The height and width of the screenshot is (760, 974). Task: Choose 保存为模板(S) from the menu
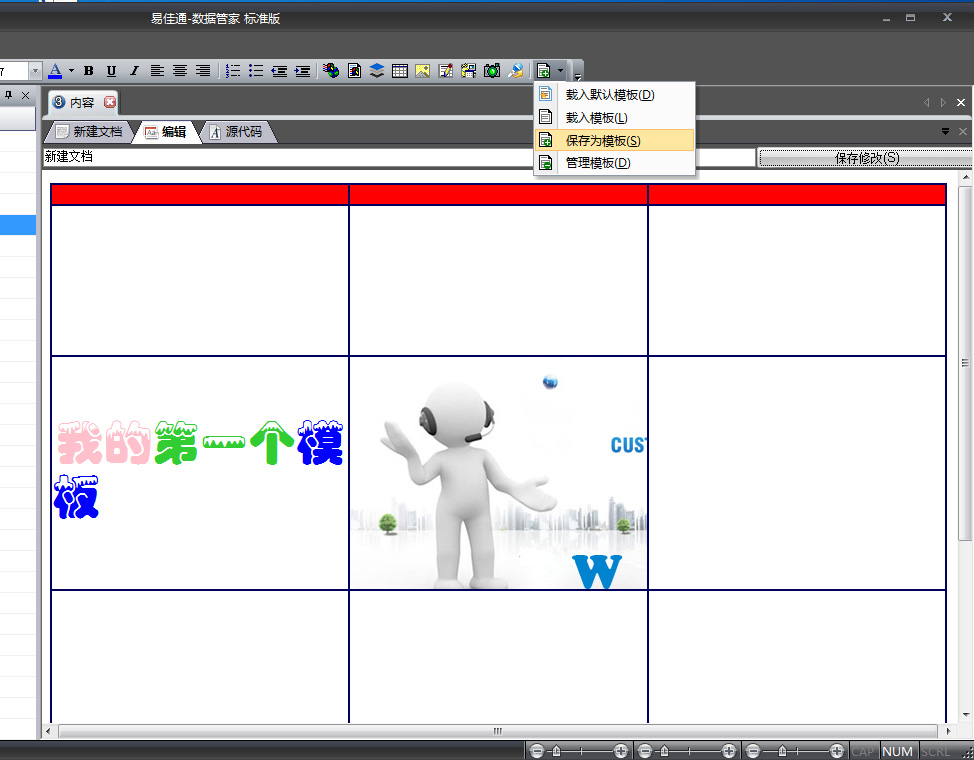pos(603,140)
